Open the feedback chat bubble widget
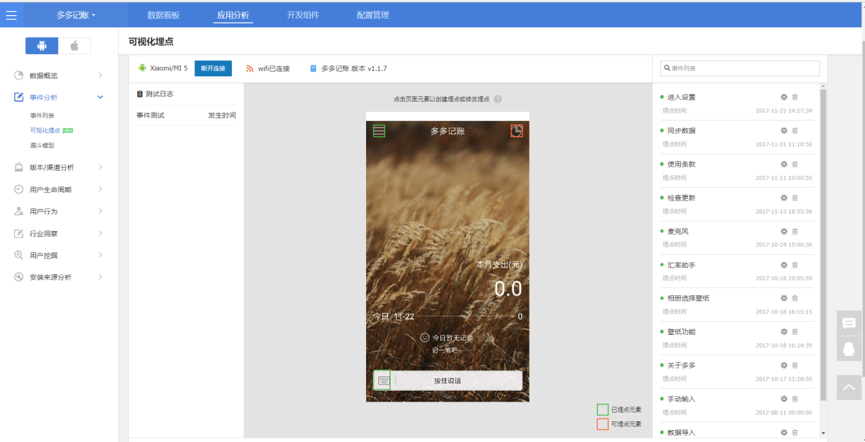Screen dimensions: 865x442 [849, 323]
